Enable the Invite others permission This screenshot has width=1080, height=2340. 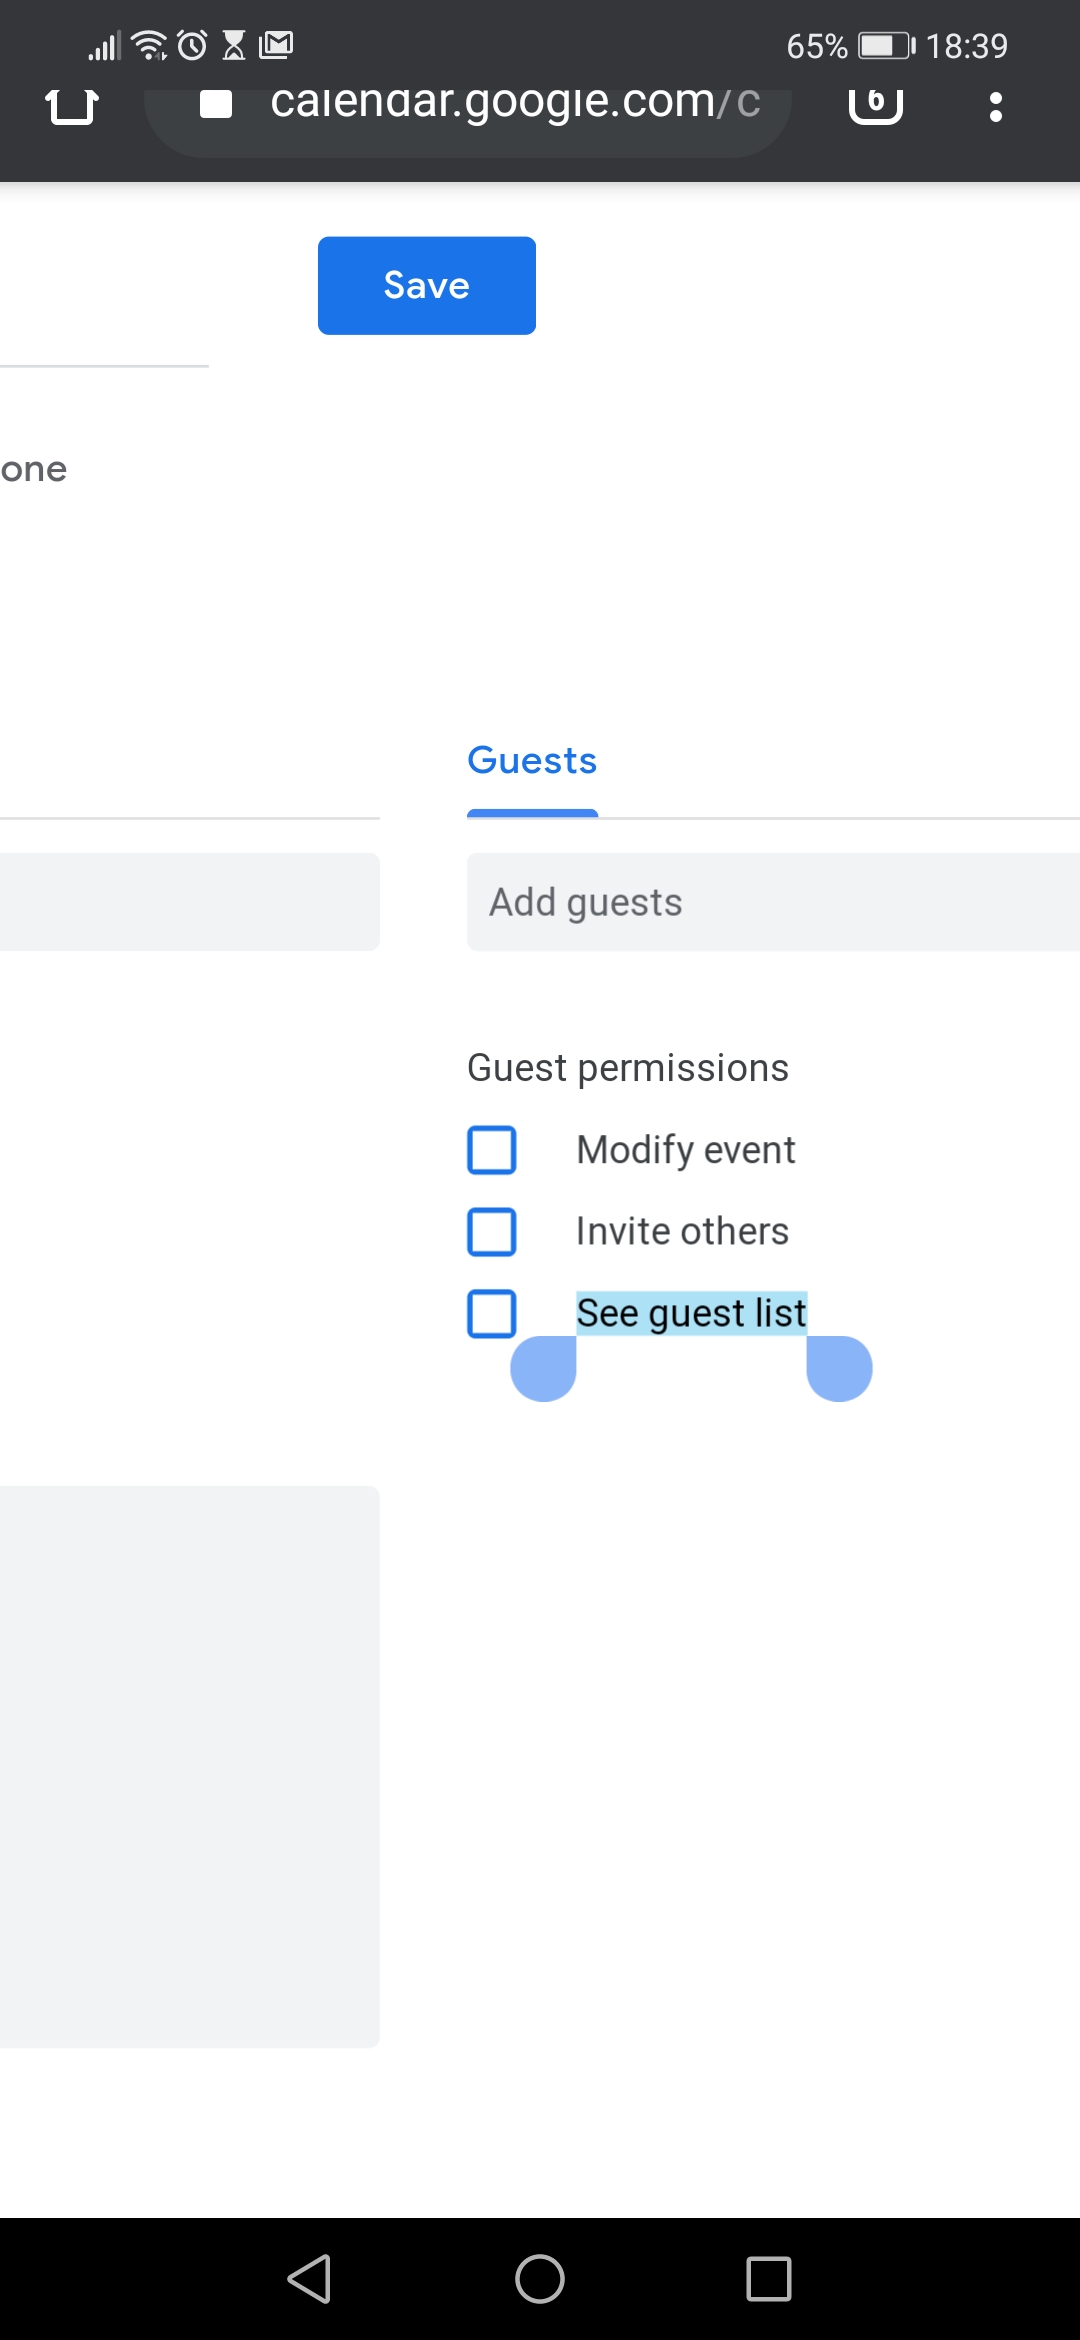click(491, 1231)
